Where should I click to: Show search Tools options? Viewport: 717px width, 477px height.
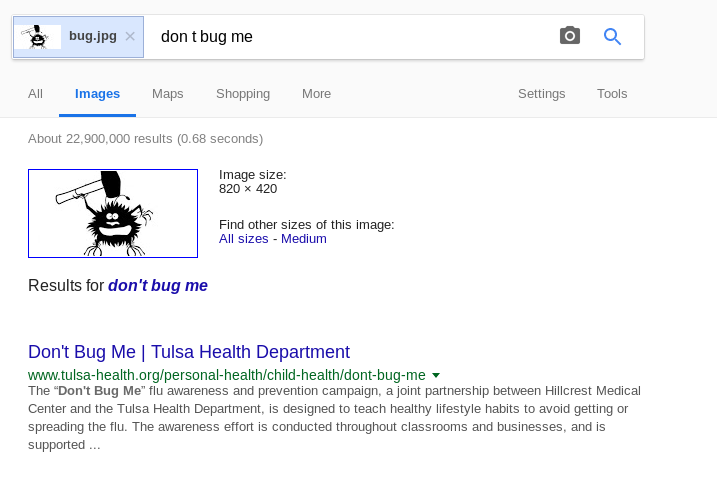612,94
